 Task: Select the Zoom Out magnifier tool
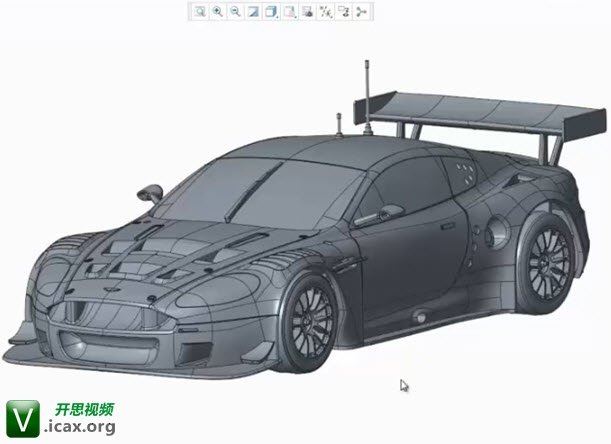pos(235,12)
